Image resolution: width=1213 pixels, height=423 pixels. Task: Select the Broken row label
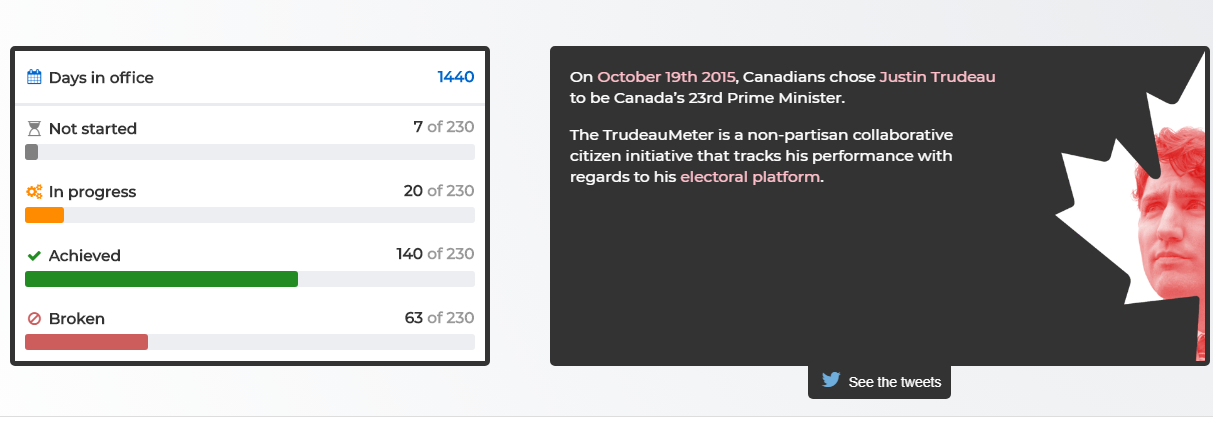[x=77, y=318]
